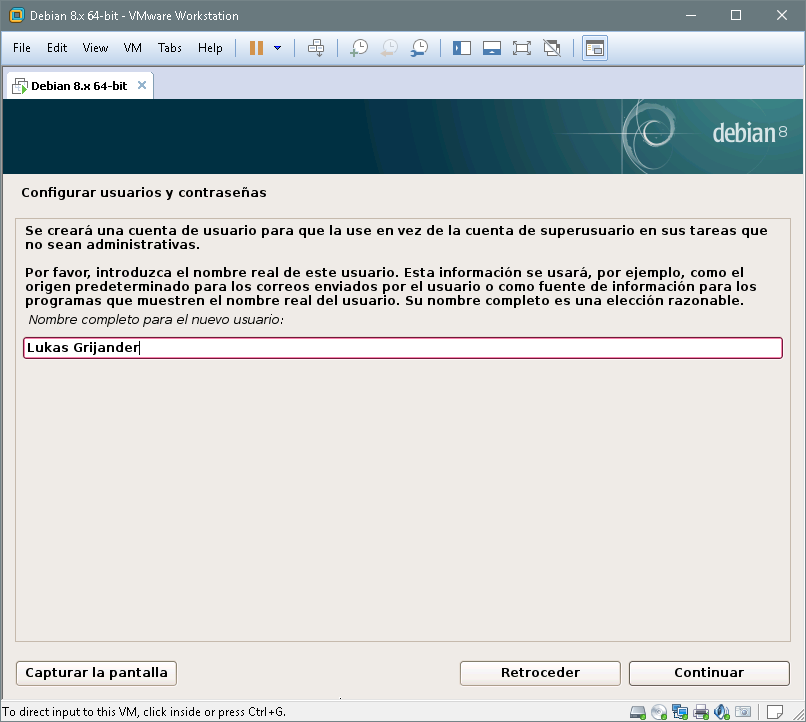Click the Send Ctrl+Alt+Del toolbar icon
Screen dimensions: 806x722
(x=316, y=48)
